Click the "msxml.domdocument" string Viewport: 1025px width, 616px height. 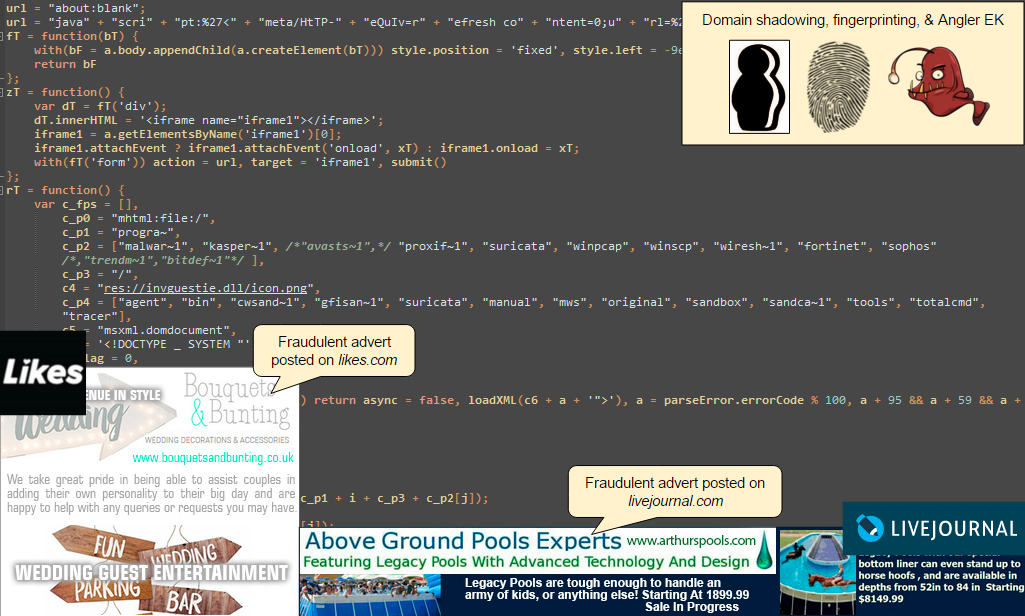(x=163, y=330)
